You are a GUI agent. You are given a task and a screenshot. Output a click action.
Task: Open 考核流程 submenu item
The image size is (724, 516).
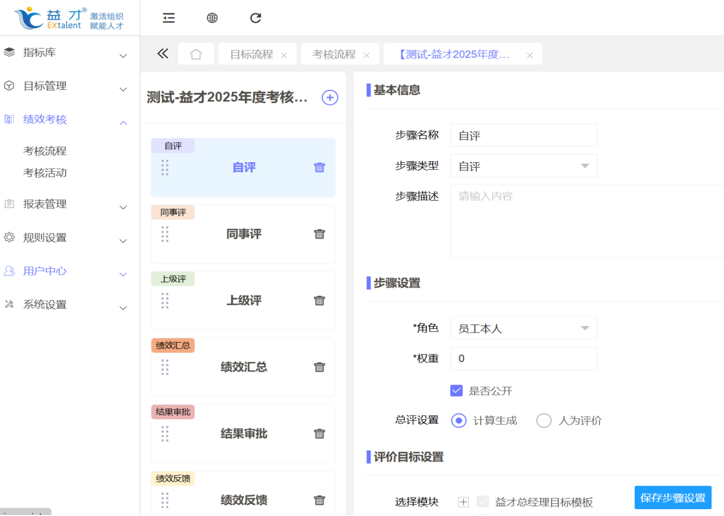coord(45,151)
